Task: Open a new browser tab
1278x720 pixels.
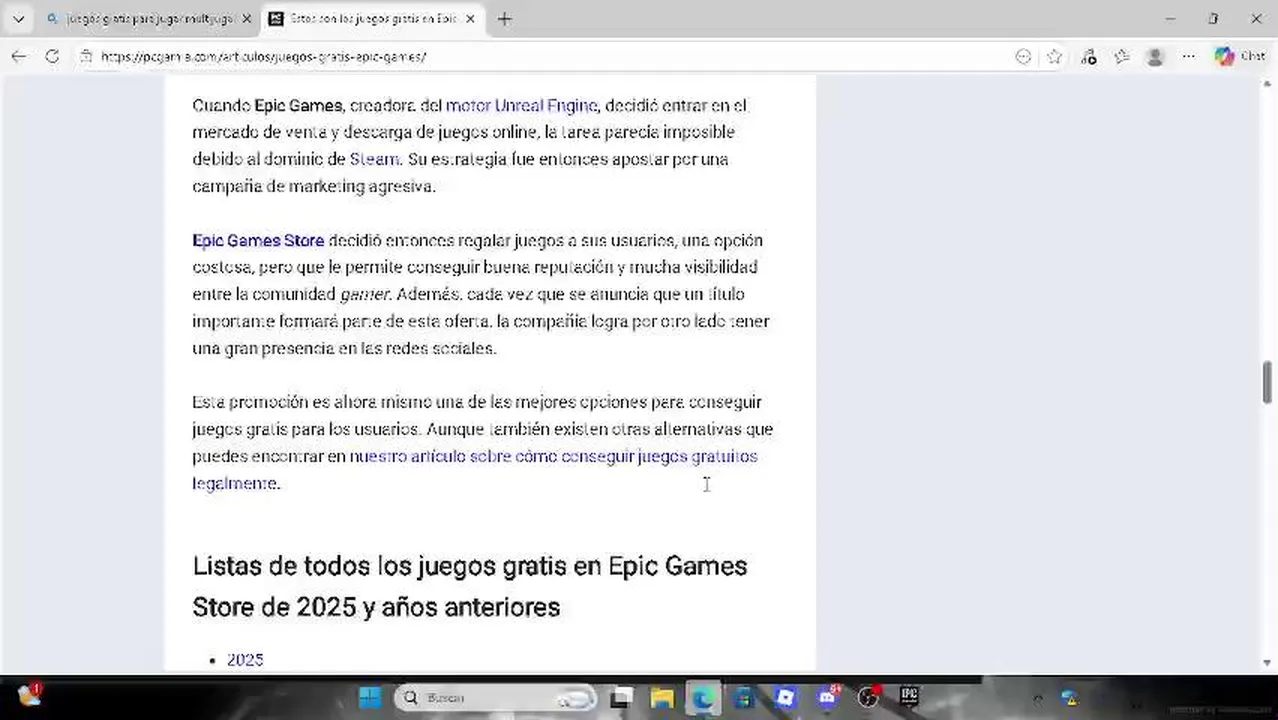Action: click(504, 19)
